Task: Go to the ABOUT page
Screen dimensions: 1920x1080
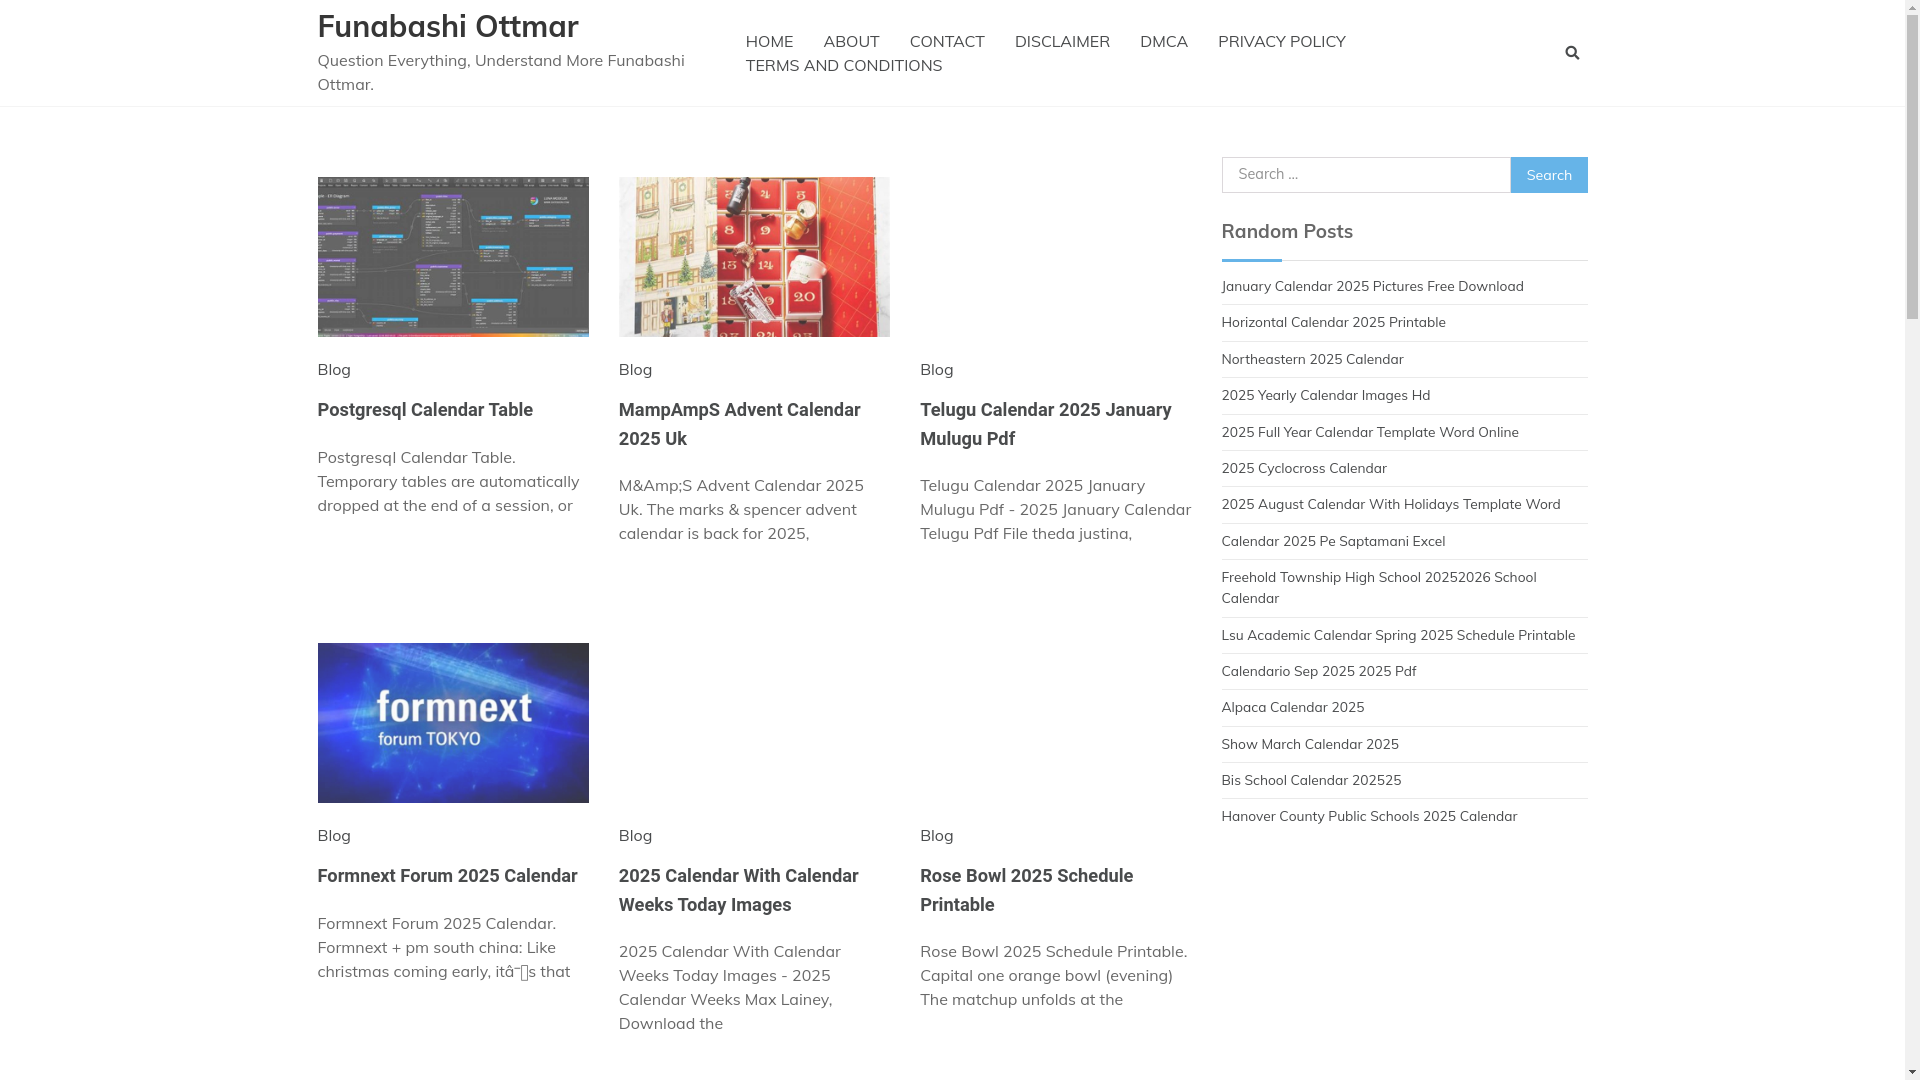Action: point(851,41)
